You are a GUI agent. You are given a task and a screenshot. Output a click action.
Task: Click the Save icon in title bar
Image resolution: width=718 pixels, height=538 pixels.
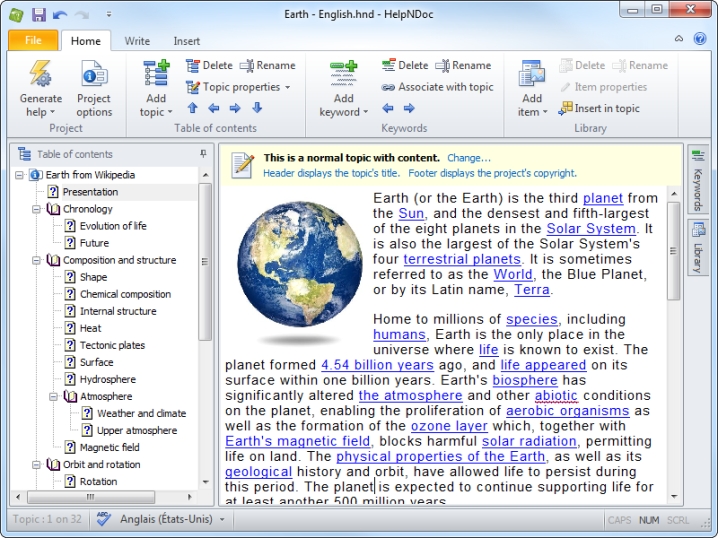39,14
